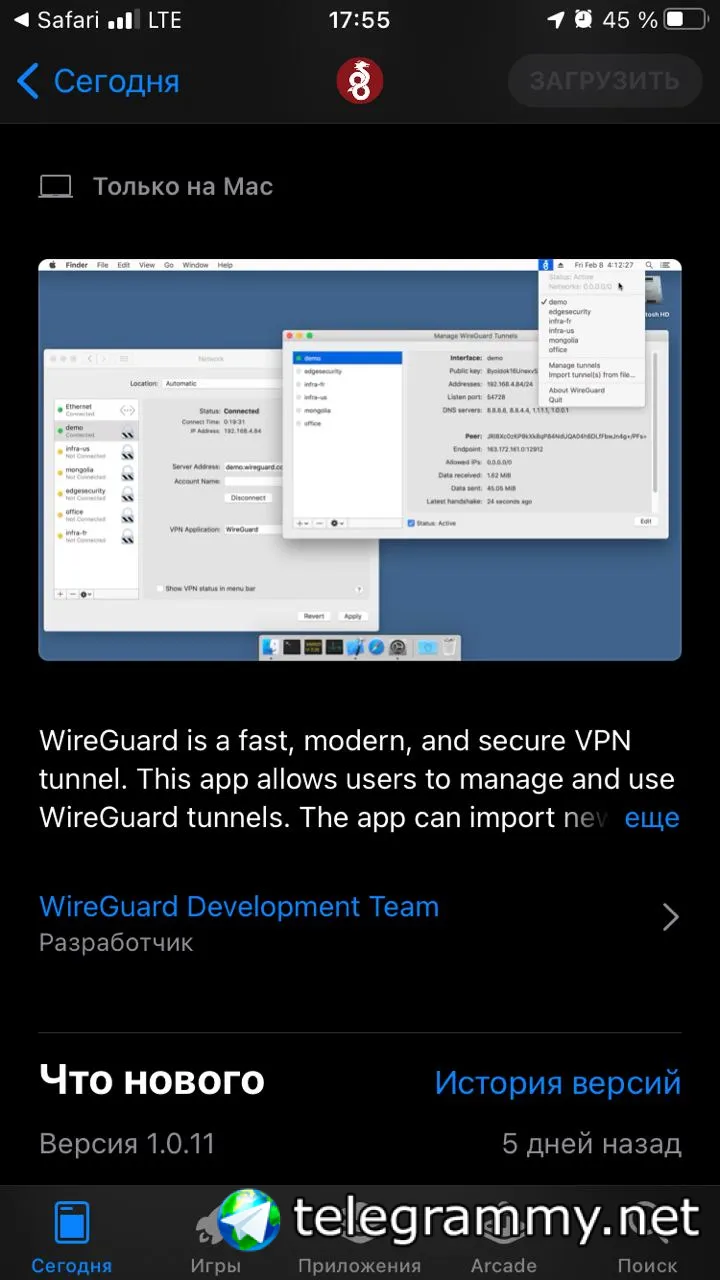Tap the Версия 1.0.11 text
Image resolution: width=720 pixels, height=1280 pixels.
[127, 1144]
